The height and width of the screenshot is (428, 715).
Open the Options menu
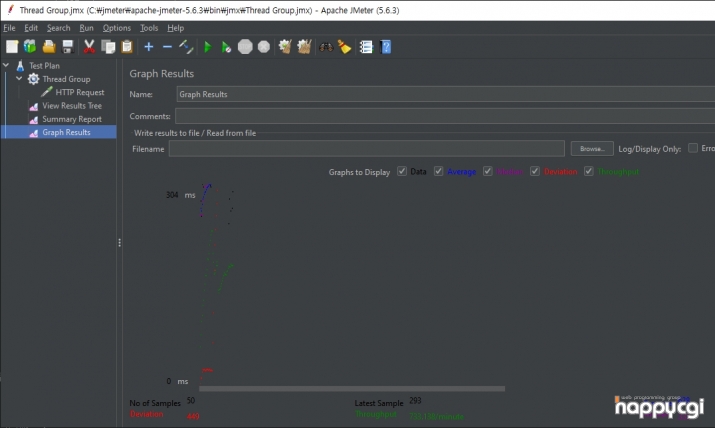pyautogui.click(x=117, y=28)
